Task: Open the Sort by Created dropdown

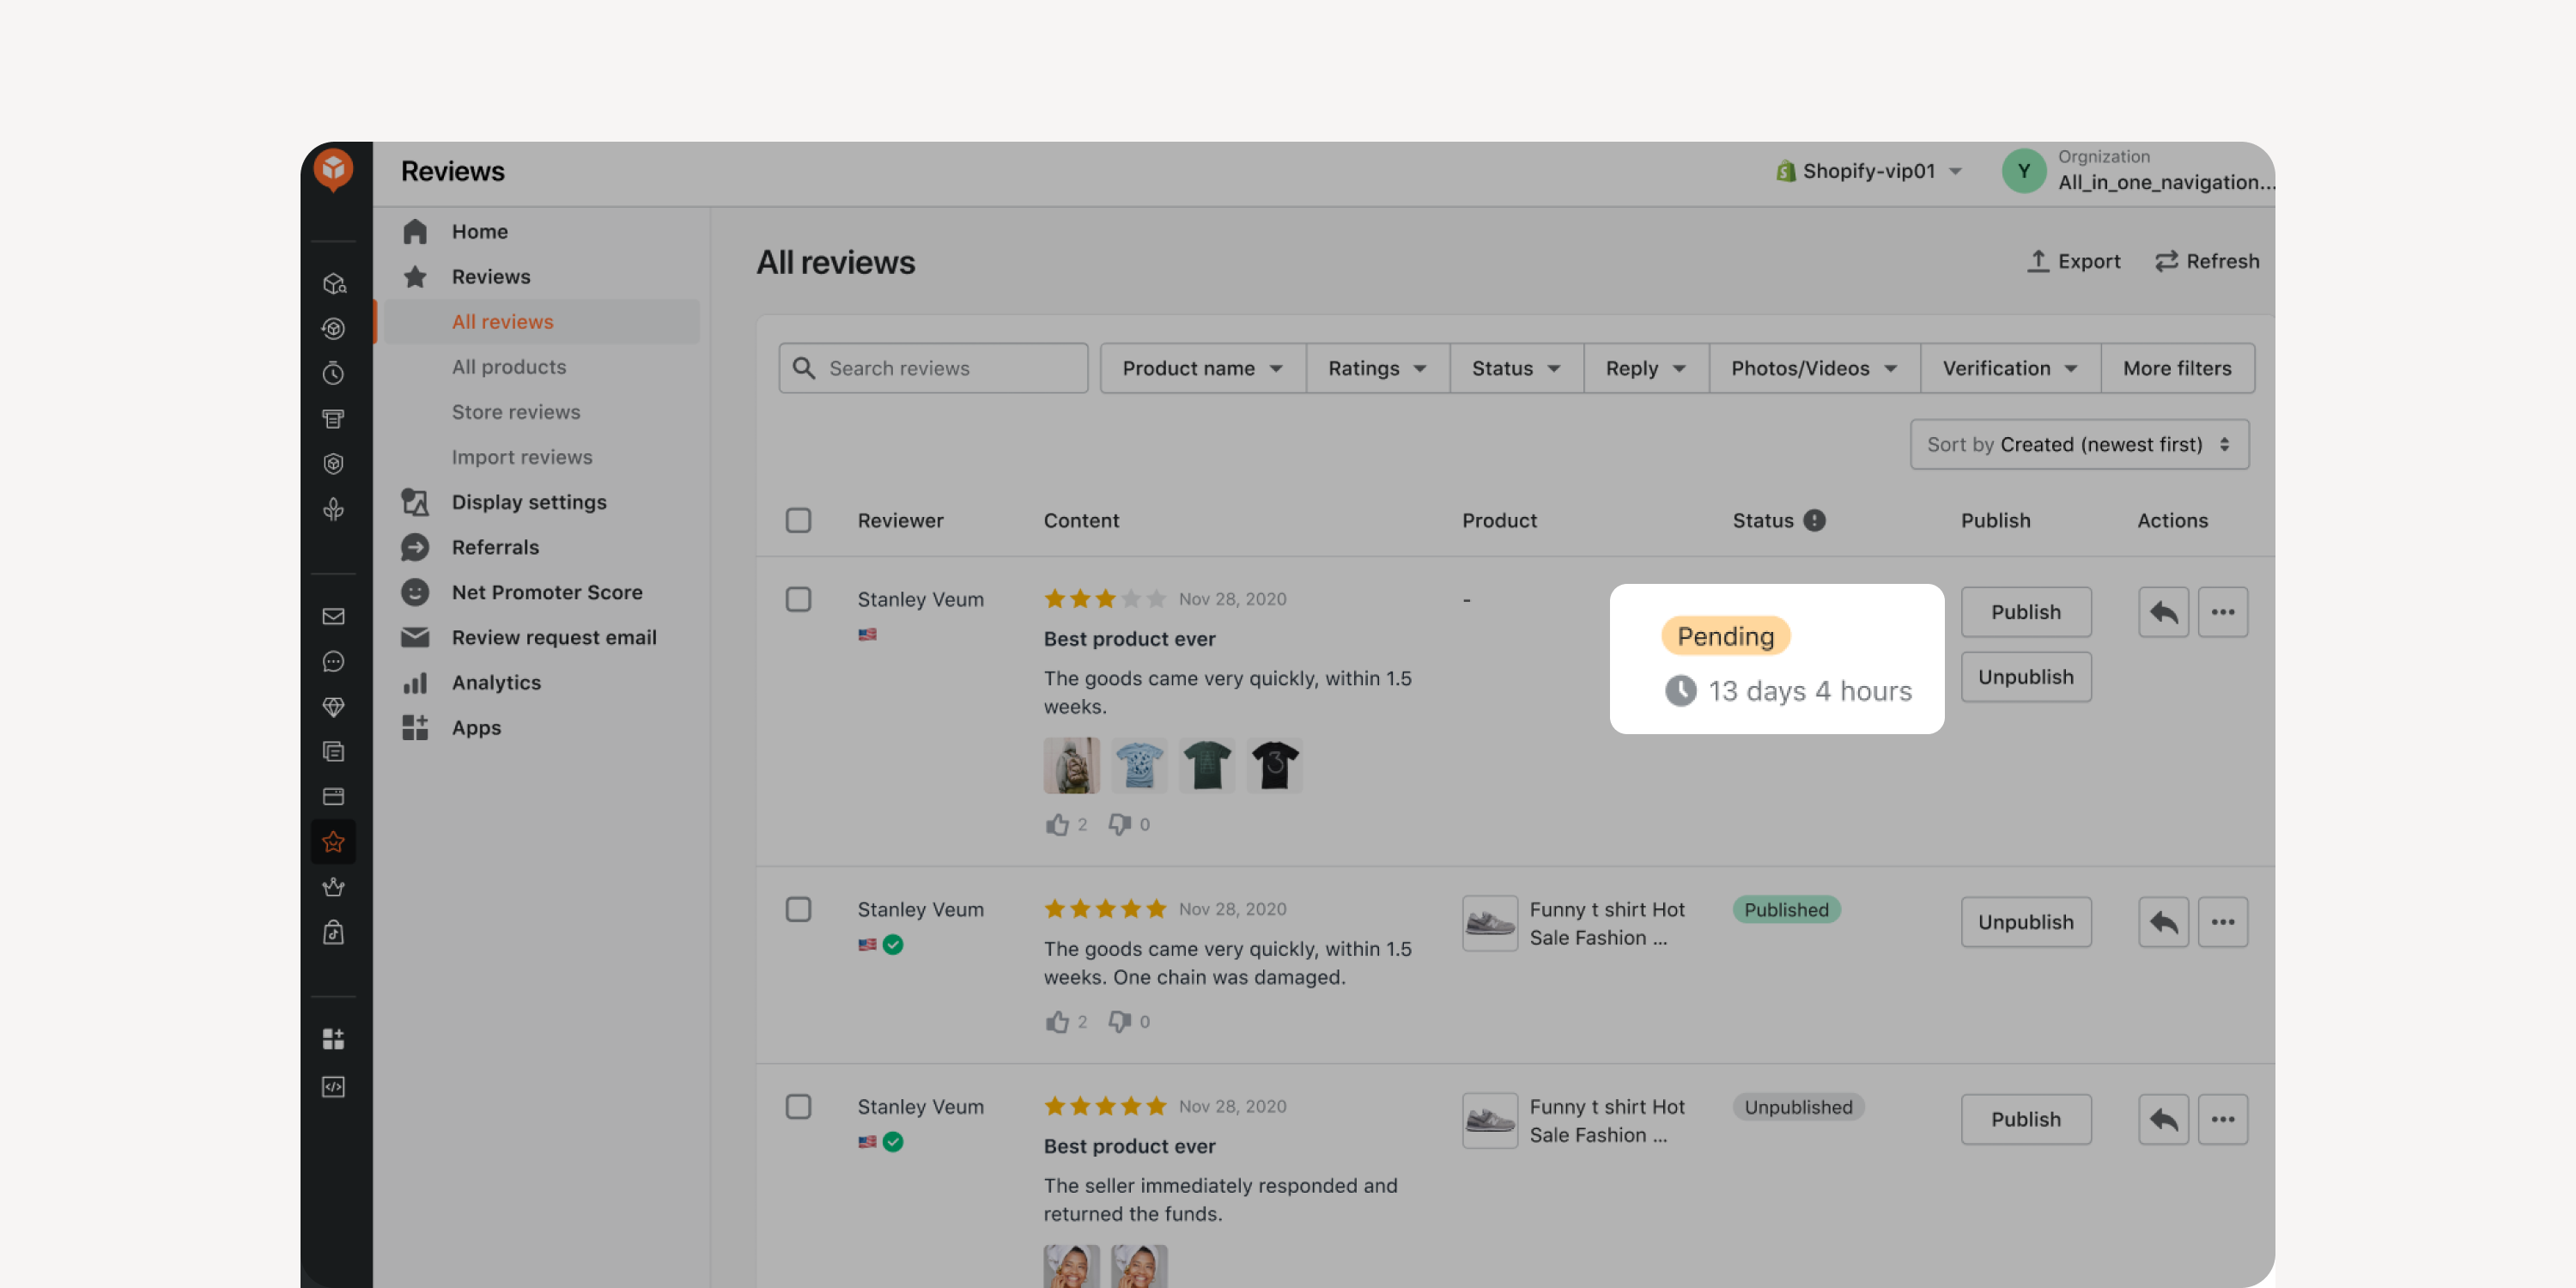Action: click(x=2079, y=444)
